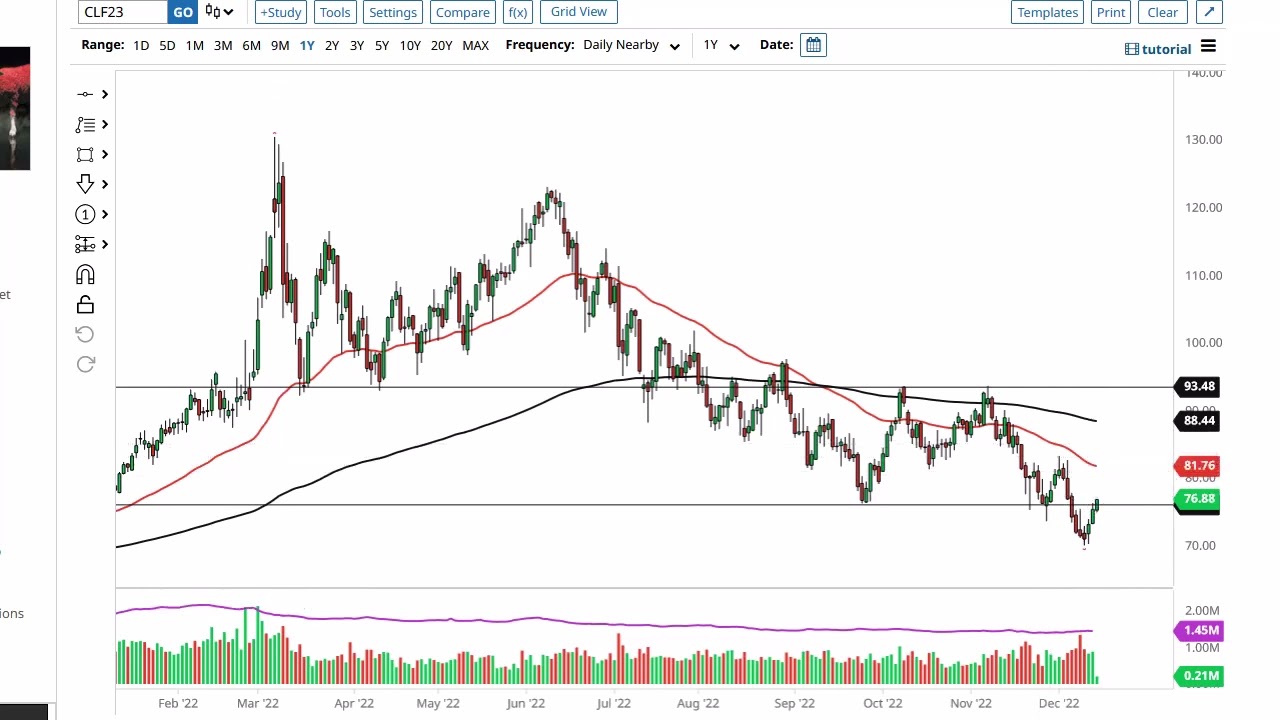Open the Tools menu
This screenshot has height=720, width=1280.
coord(335,12)
